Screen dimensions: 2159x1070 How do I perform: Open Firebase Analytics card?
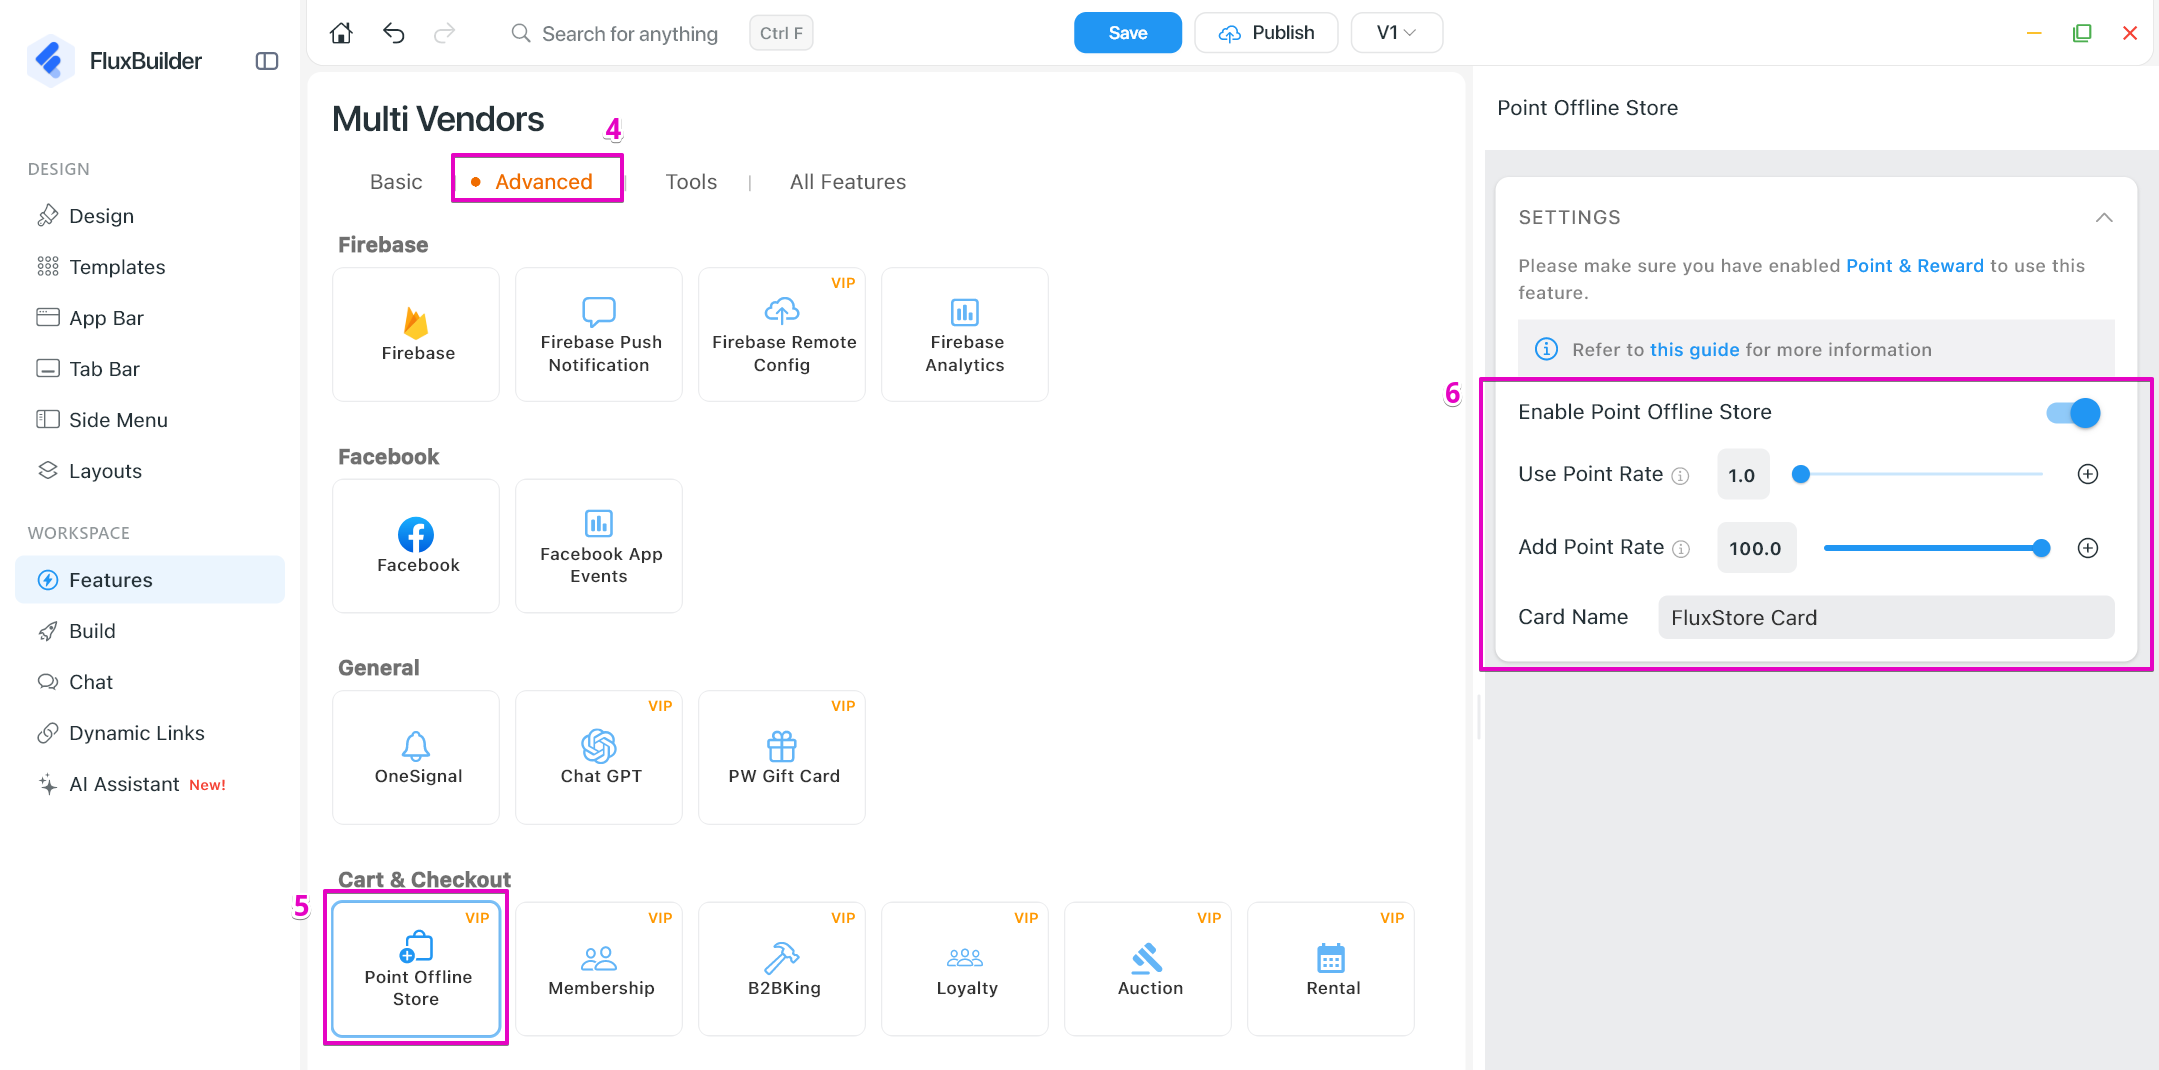click(965, 334)
